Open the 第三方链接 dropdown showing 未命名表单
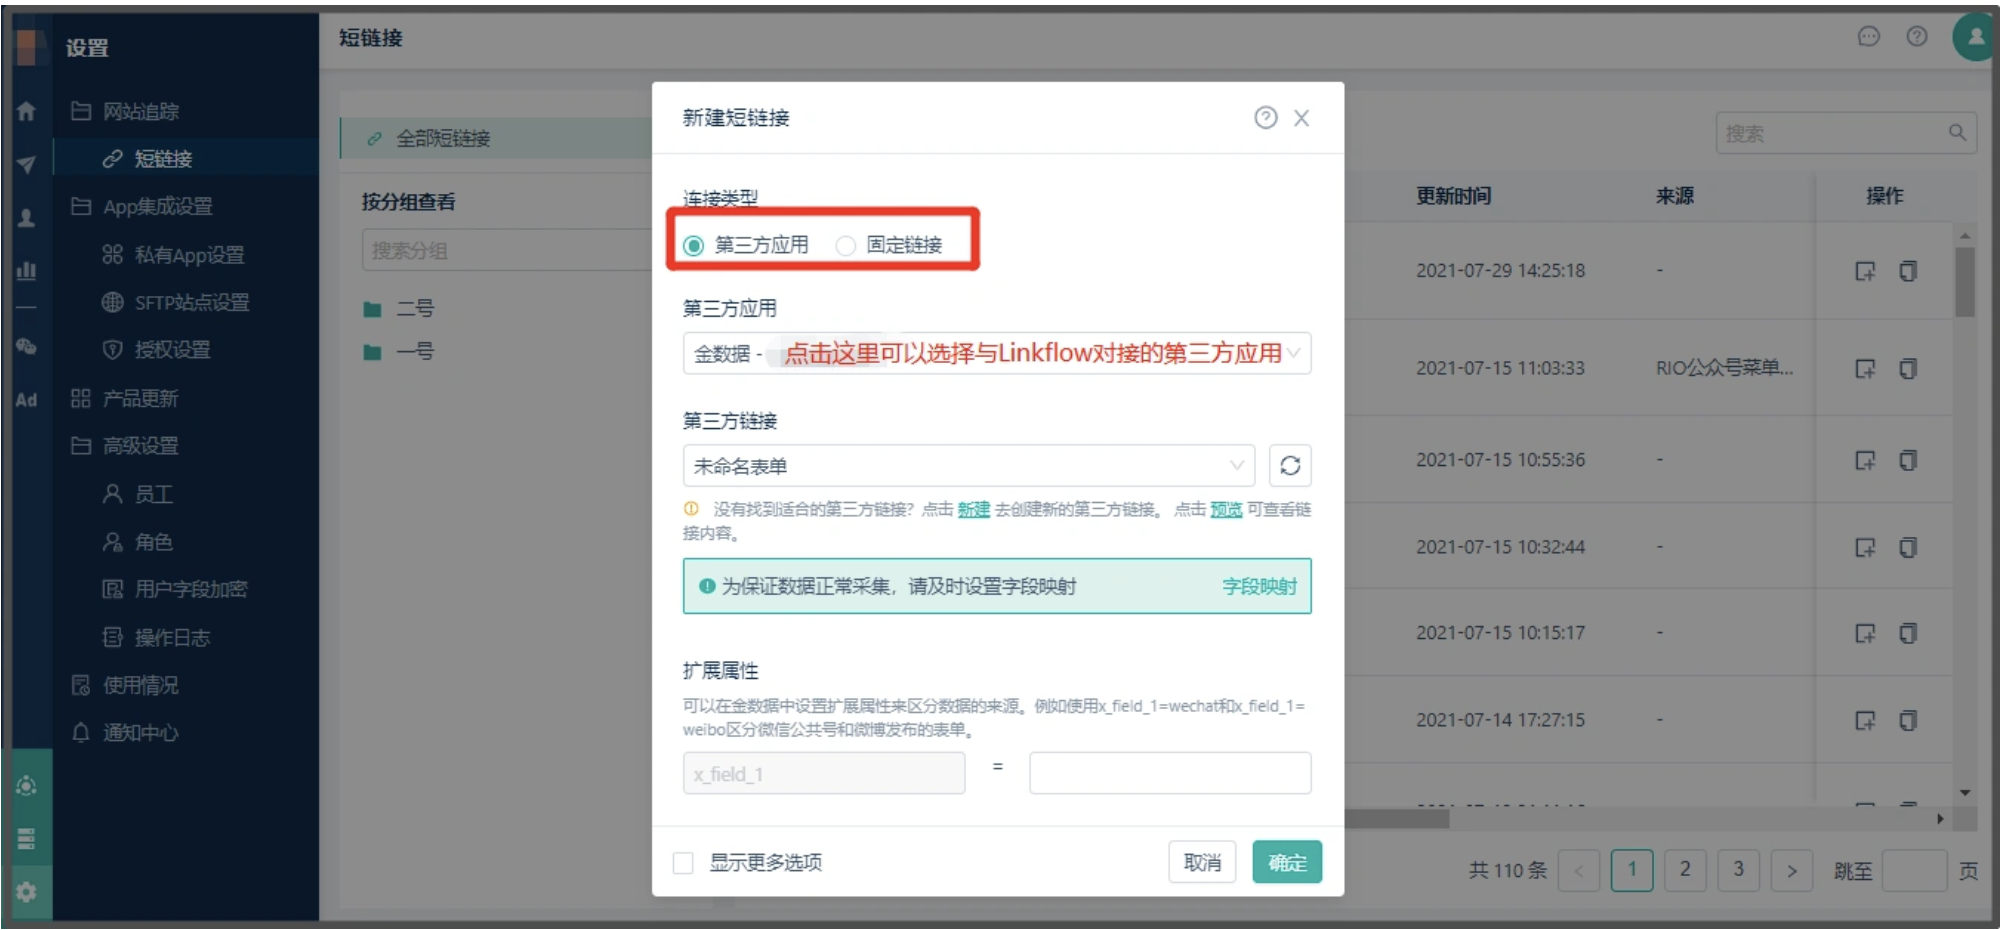The height and width of the screenshot is (930, 2000). pos(969,466)
